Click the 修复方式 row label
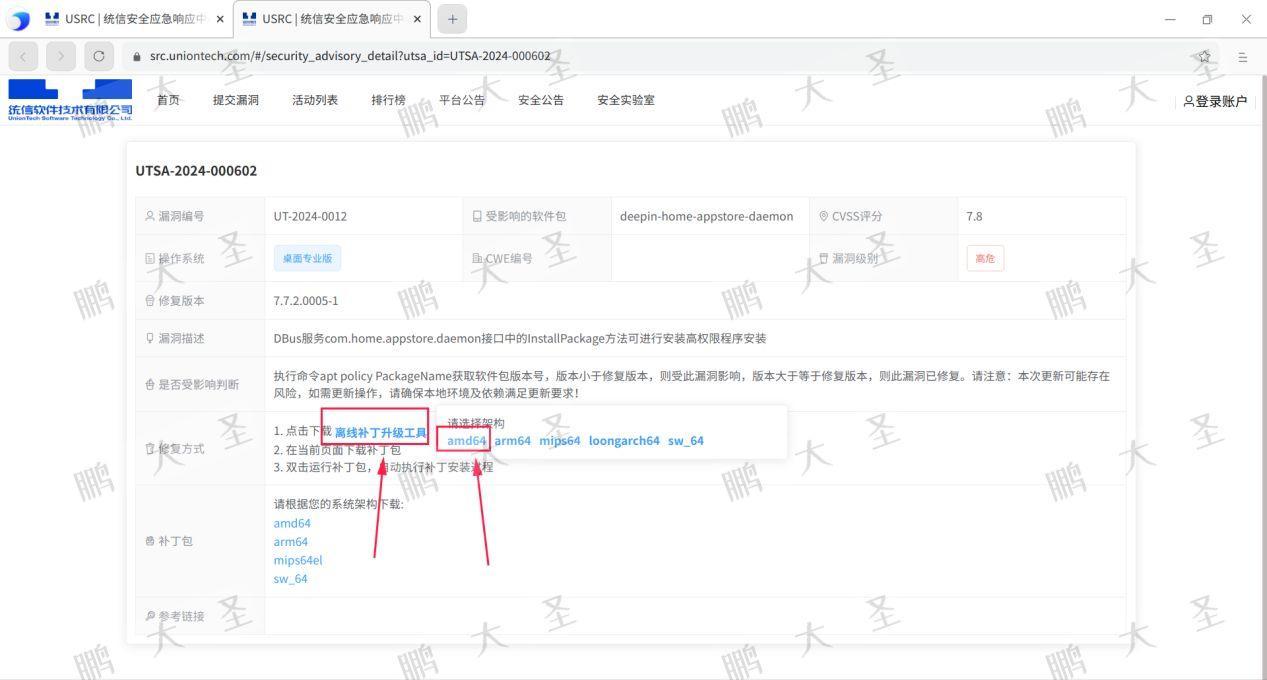The height and width of the screenshot is (680, 1267). 174,448
